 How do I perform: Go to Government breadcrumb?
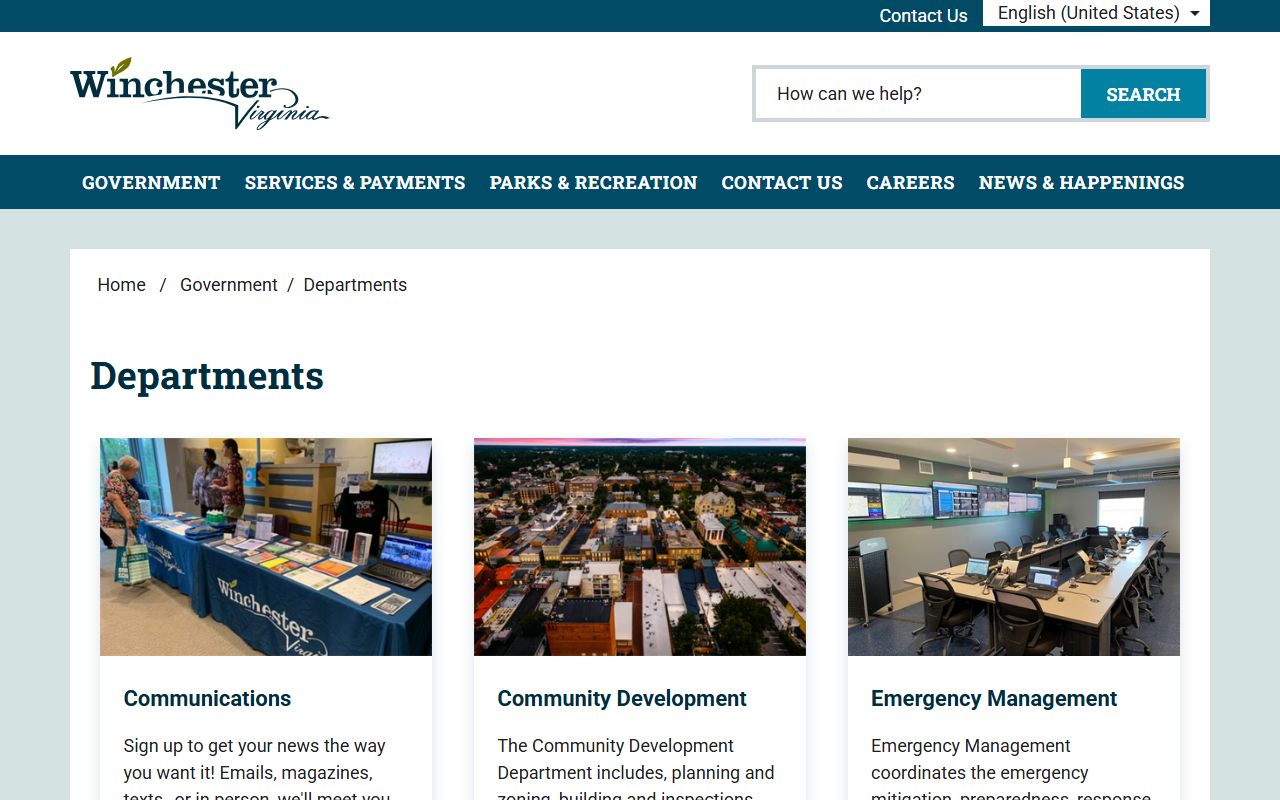(229, 285)
